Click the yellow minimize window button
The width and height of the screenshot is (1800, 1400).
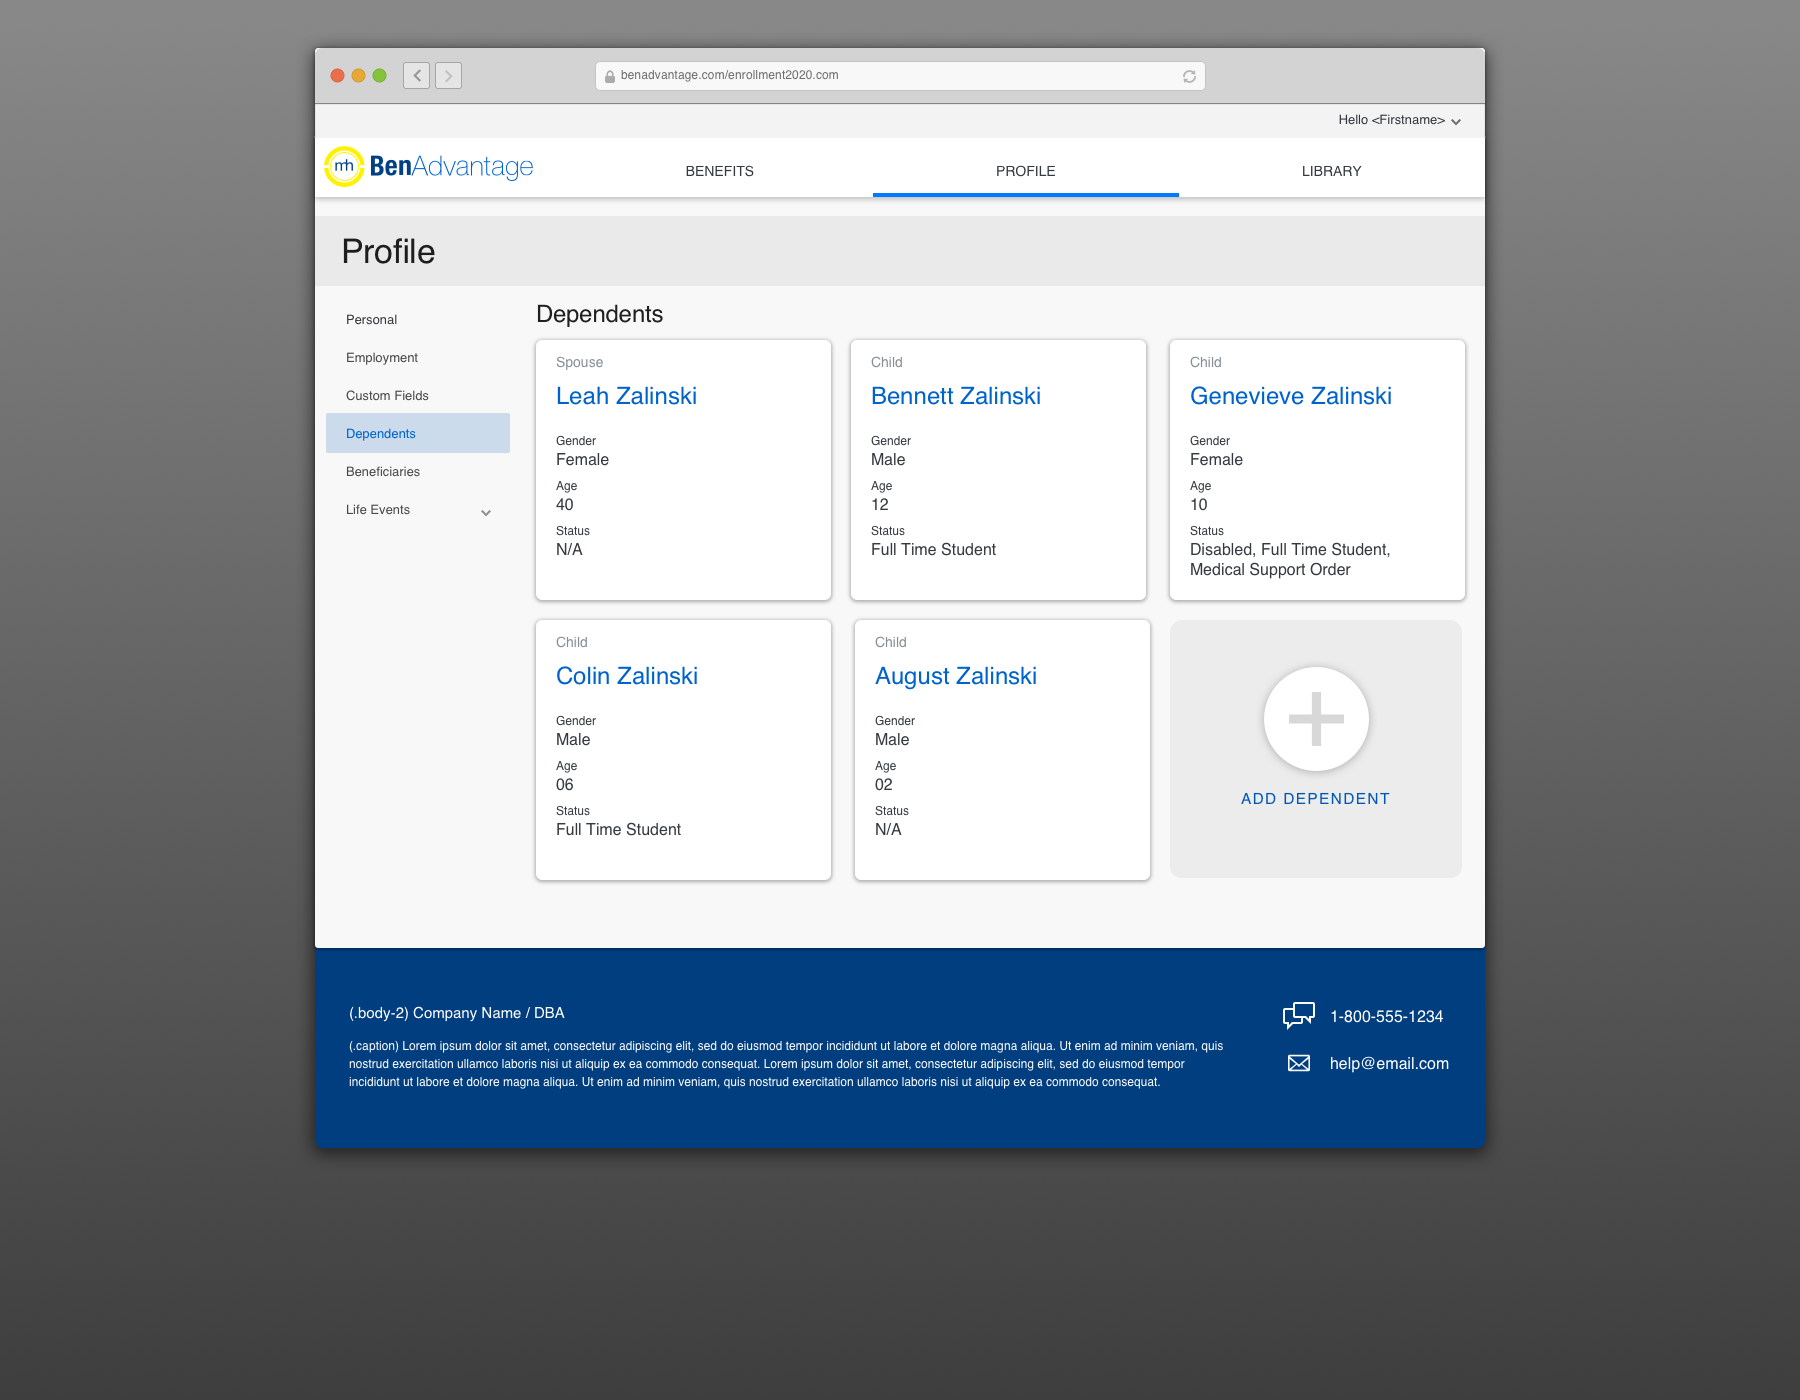359,75
